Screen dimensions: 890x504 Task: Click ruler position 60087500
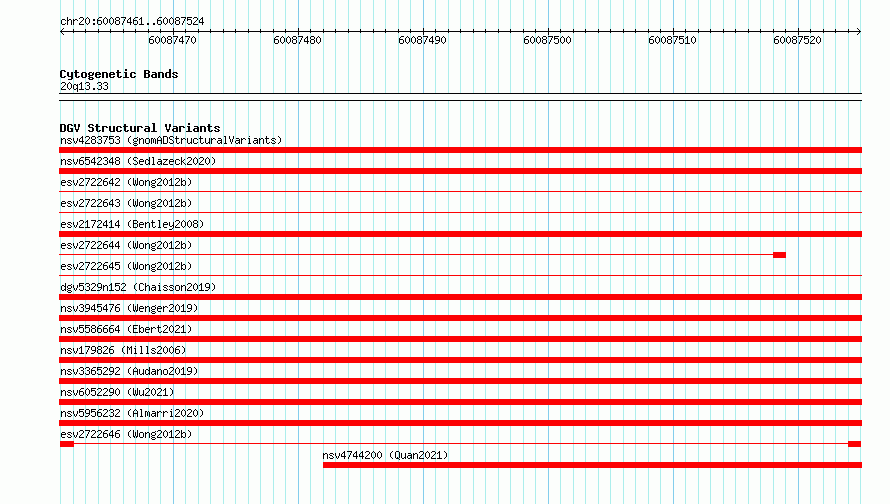547,40
